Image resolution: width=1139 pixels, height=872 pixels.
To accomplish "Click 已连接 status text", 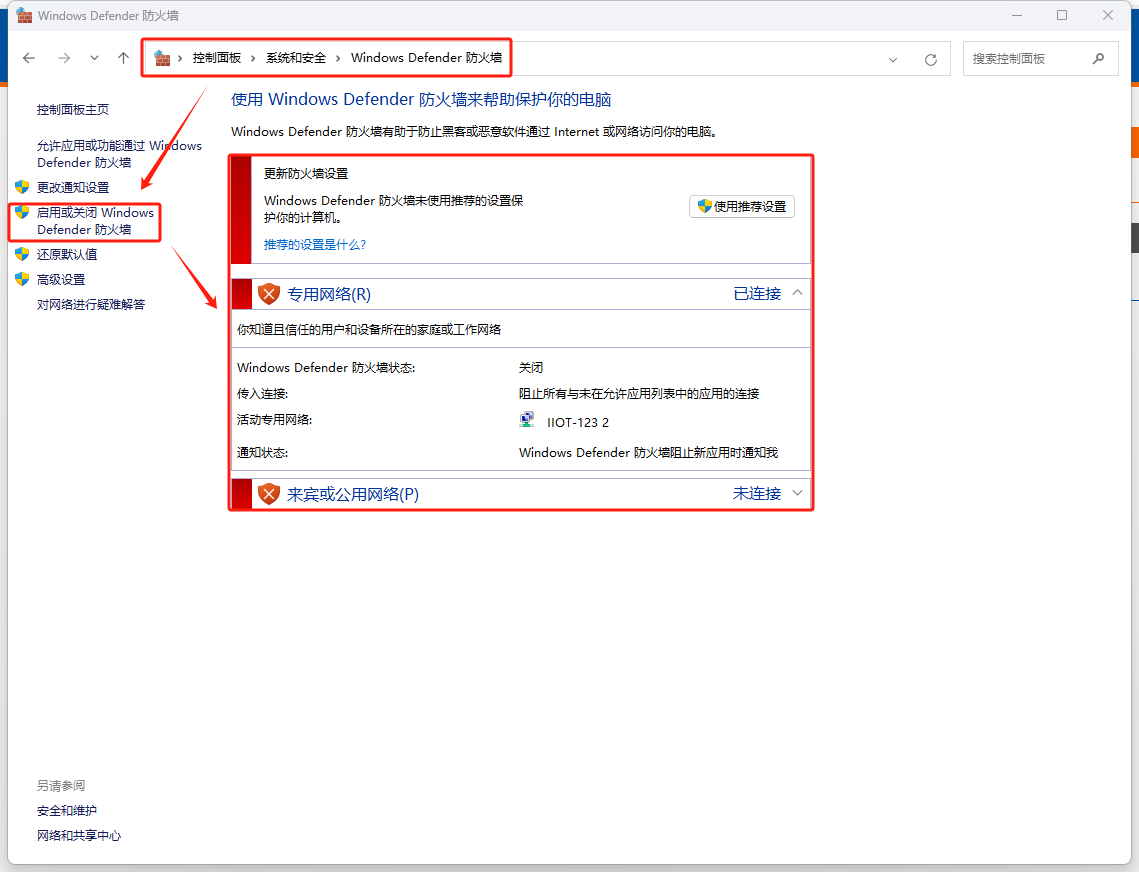I will (x=757, y=294).
